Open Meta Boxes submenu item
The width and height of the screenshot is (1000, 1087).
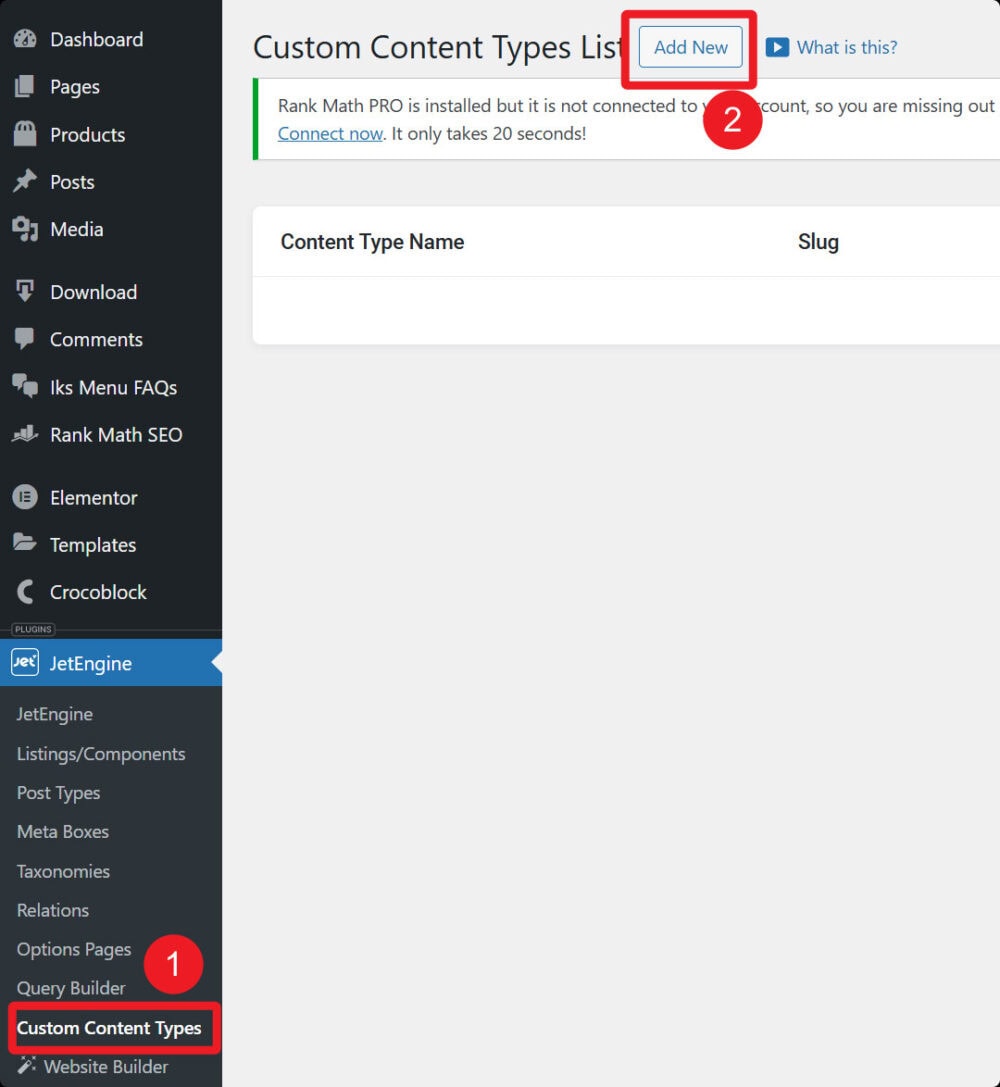pyautogui.click(x=63, y=831)
